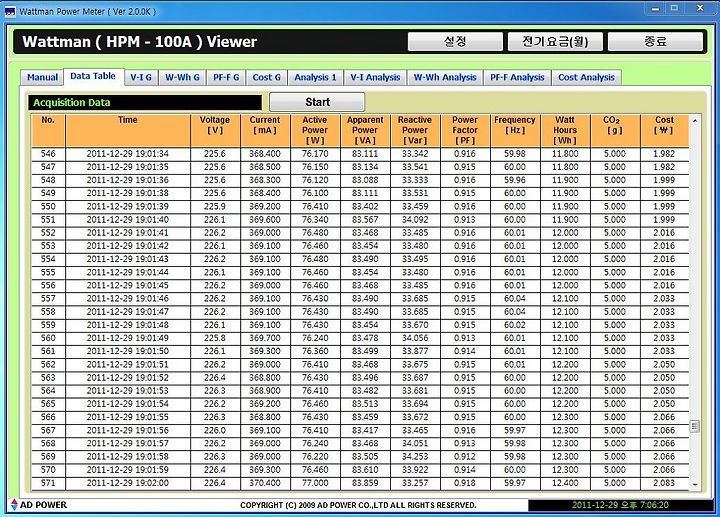Click power factor 0.912 cell
720x517 pixels.
coord(465,457)
